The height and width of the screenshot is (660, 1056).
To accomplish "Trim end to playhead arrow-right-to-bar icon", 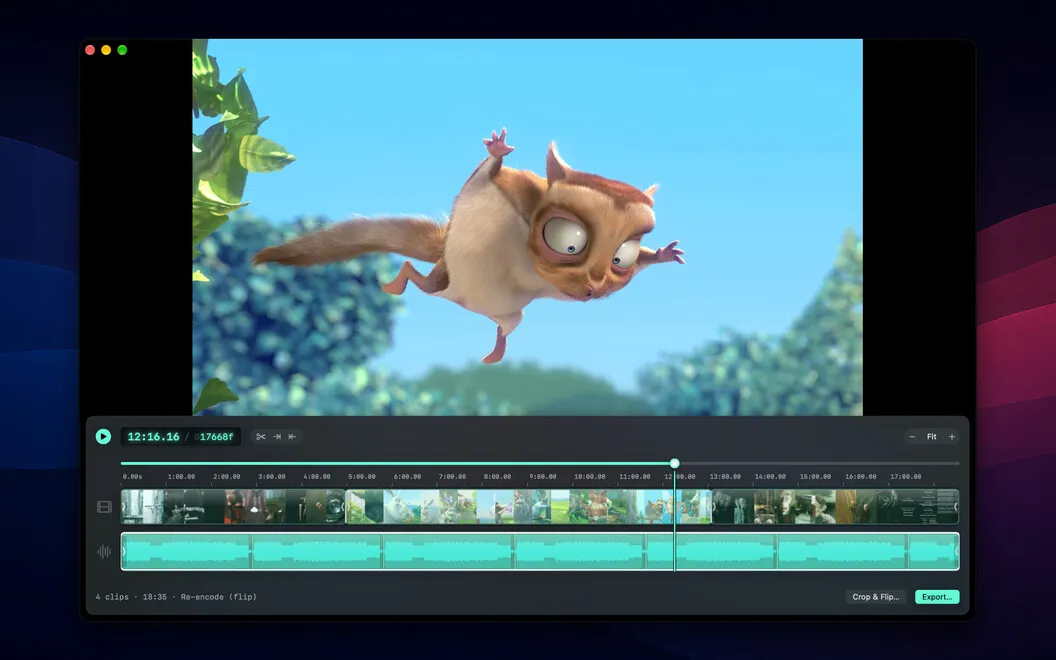I will point(277,436).
